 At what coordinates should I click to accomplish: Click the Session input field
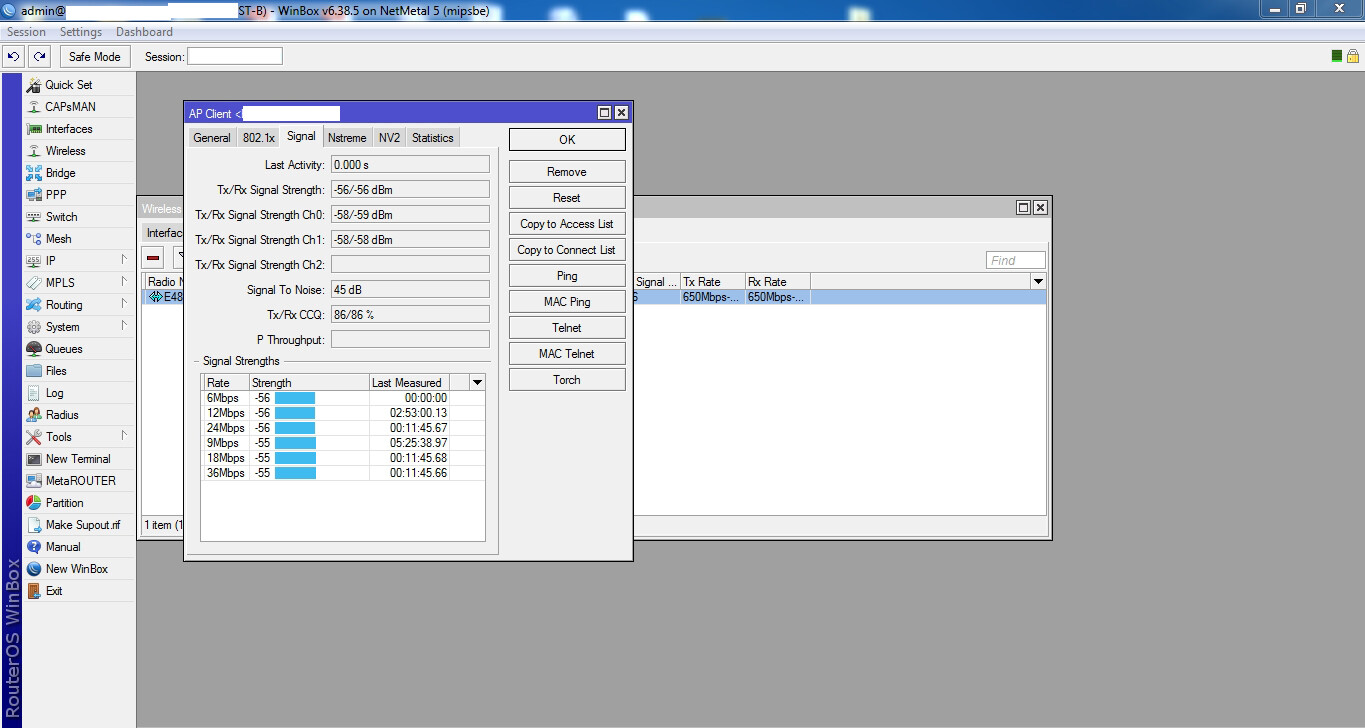coord(235,57)
